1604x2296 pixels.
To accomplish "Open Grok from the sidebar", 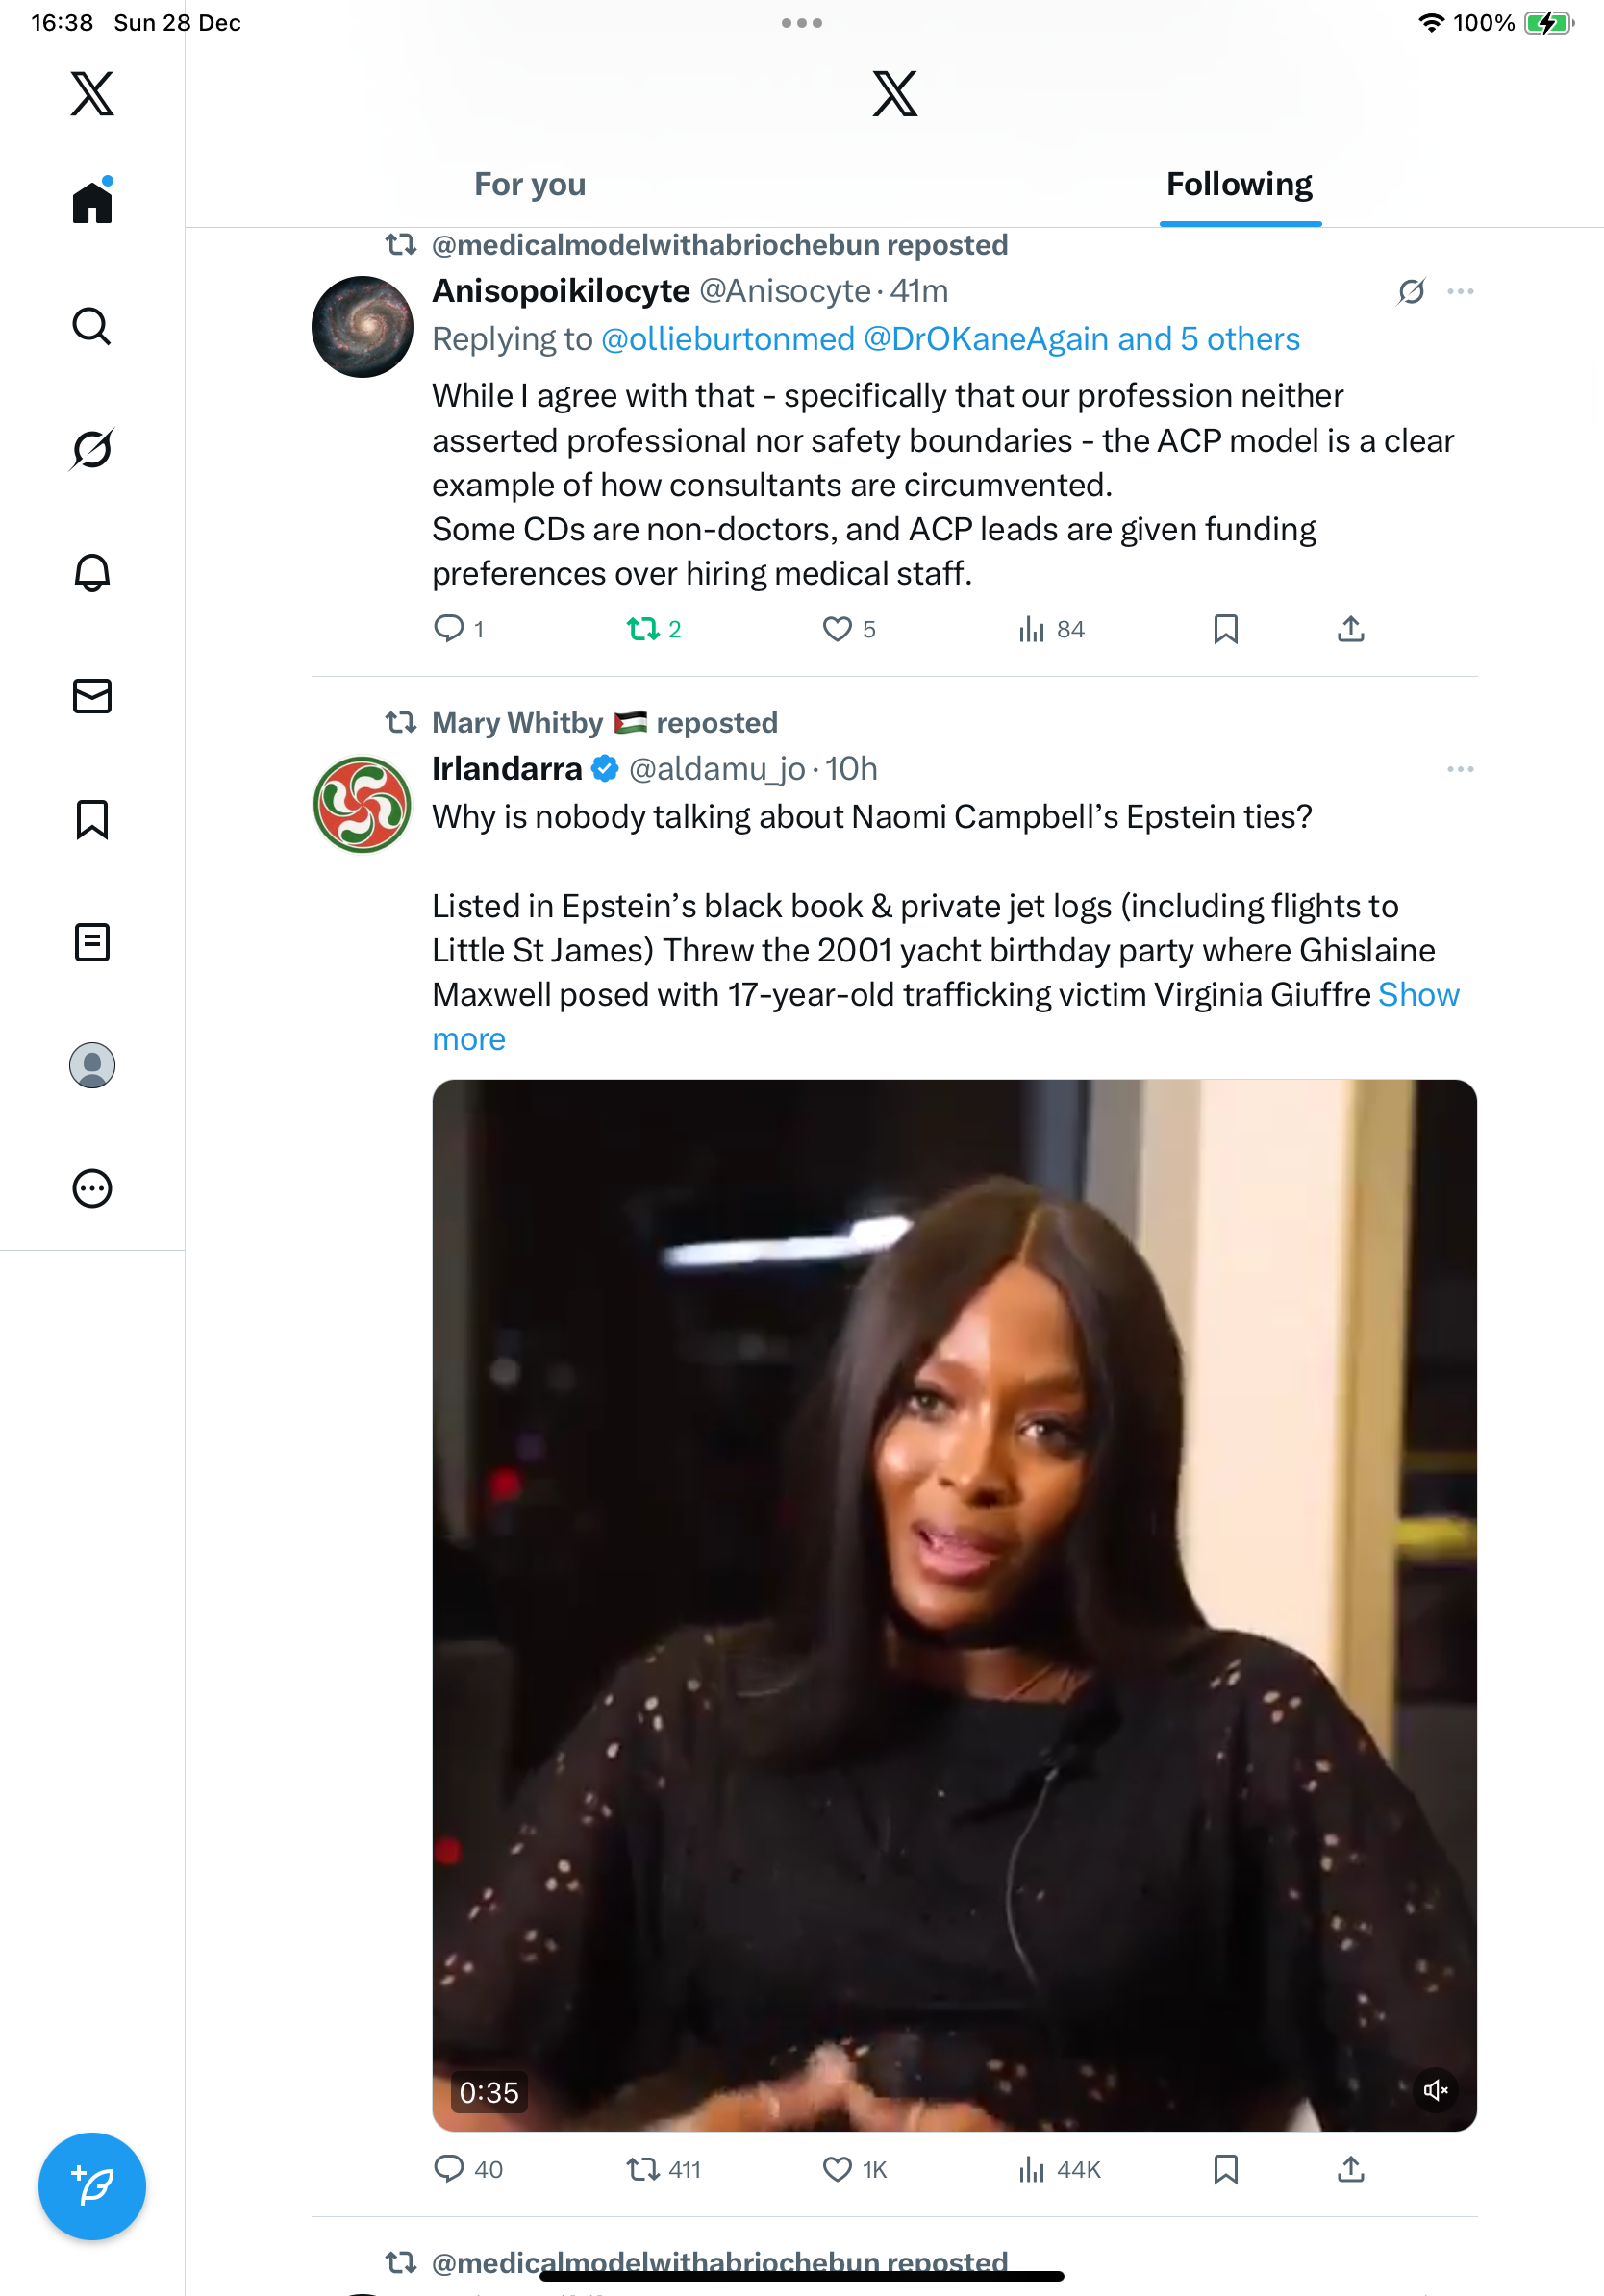I will coord(92,449).
